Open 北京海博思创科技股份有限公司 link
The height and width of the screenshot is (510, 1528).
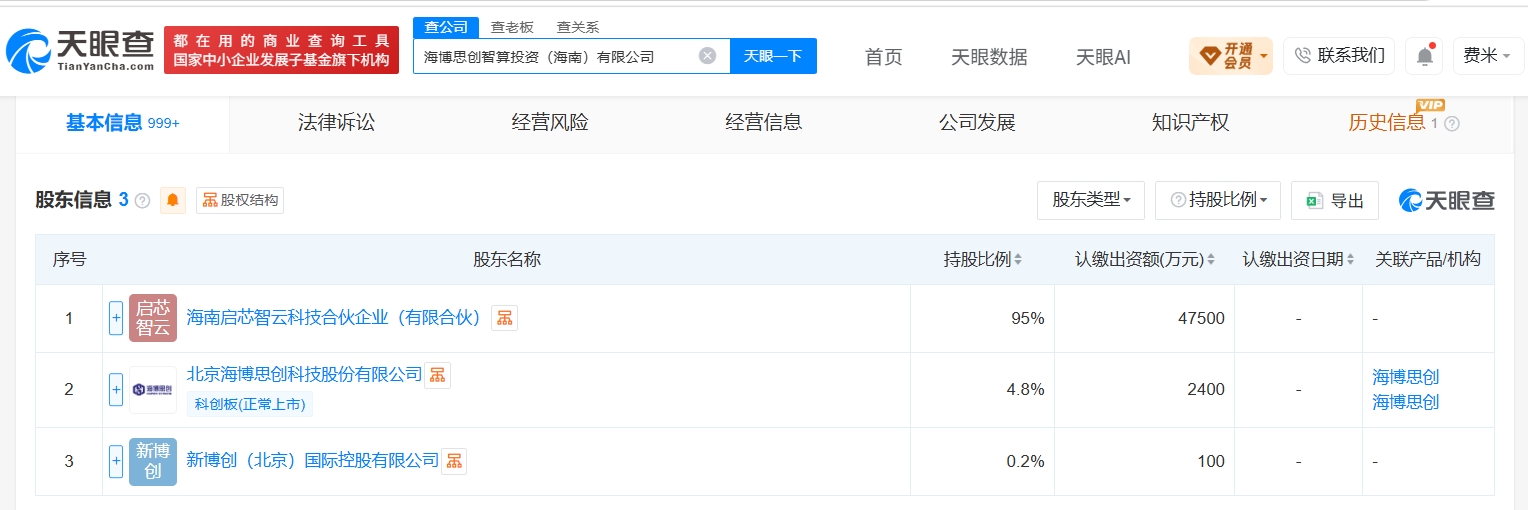pyautogui.click(x=304, y=374)
